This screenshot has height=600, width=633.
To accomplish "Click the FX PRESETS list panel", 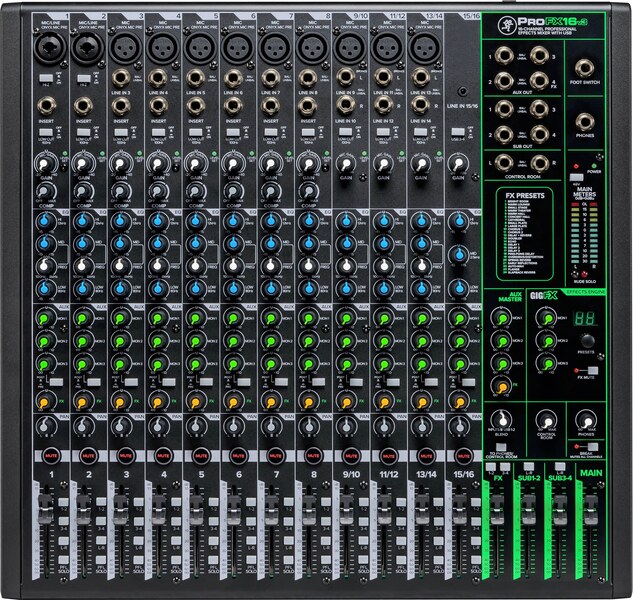I will (x=524, y=233).
